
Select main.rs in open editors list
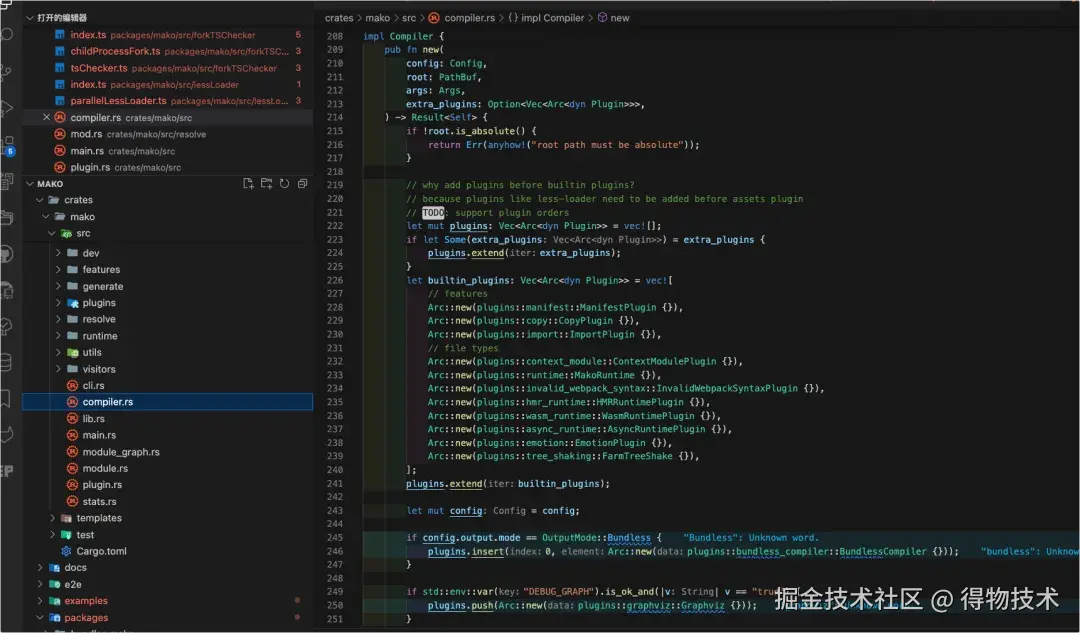tap(168, 151)
